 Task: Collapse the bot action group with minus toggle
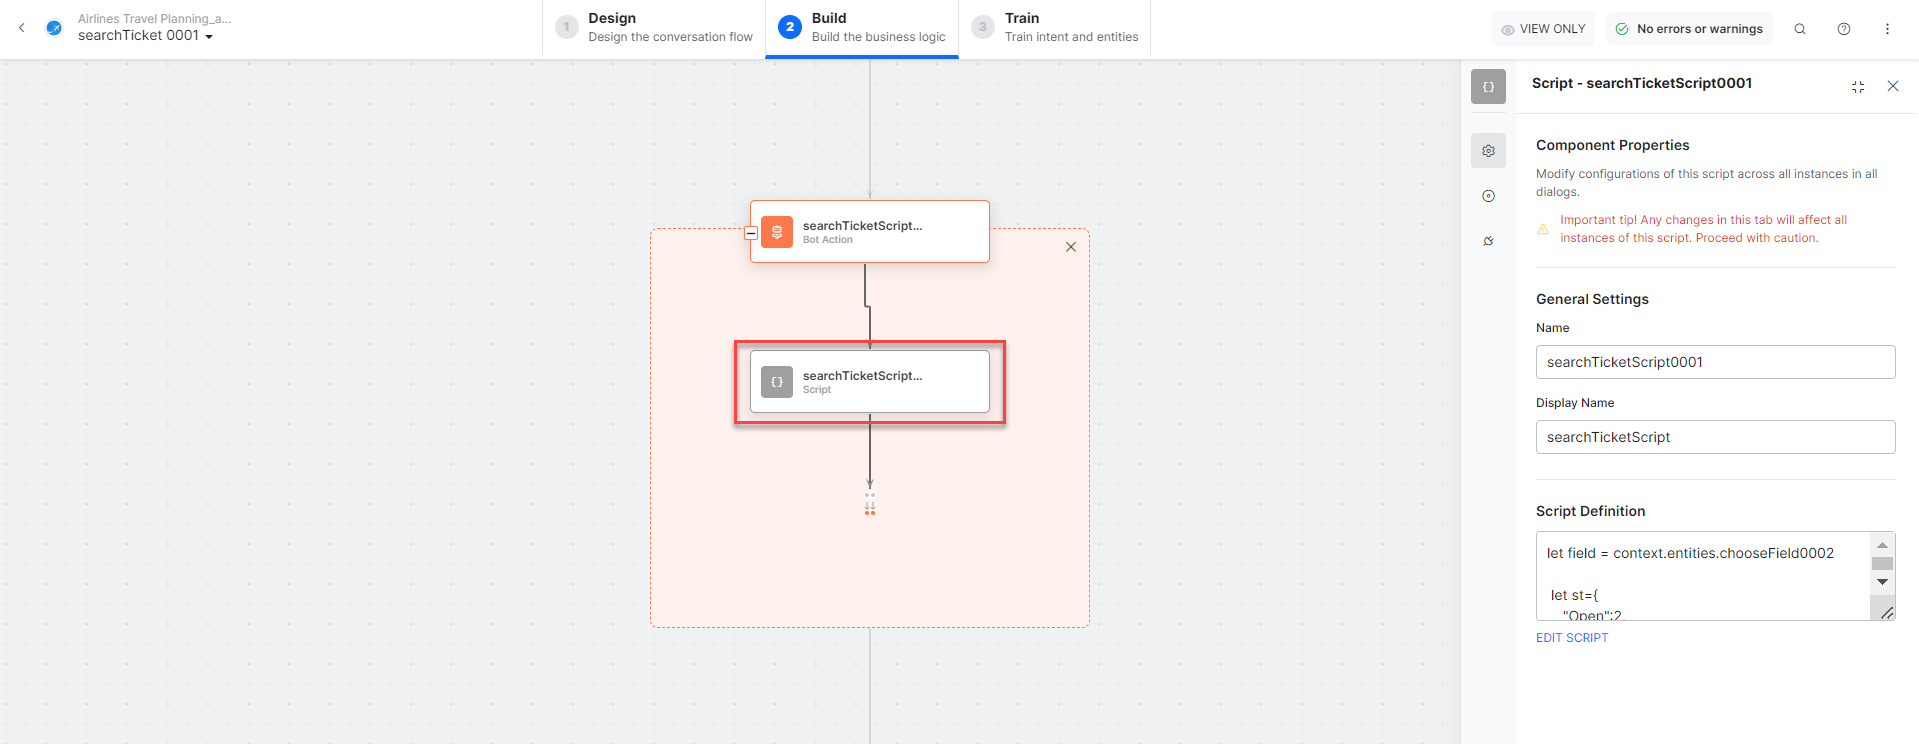click(751, 233)
